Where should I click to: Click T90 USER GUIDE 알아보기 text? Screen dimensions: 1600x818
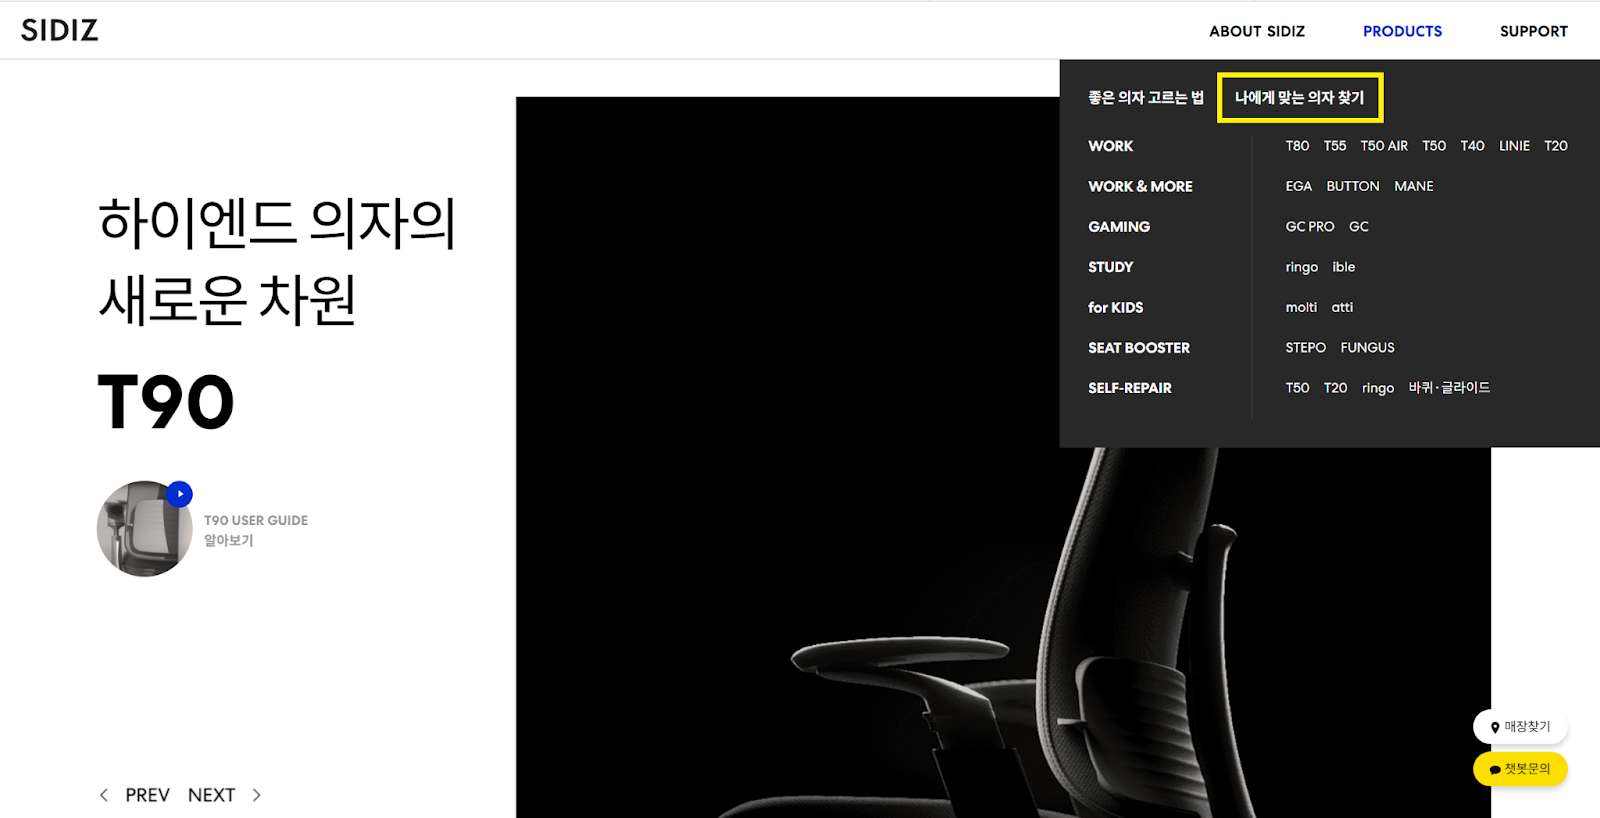pyautogui.click(x=256, y=530)
